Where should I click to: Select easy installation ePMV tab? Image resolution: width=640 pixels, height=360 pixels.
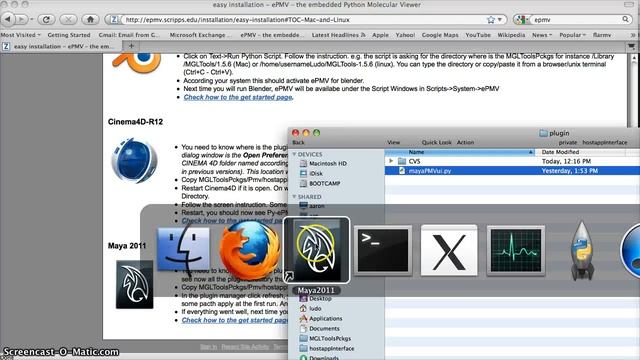pyautogui.click(x=60, y=46)
